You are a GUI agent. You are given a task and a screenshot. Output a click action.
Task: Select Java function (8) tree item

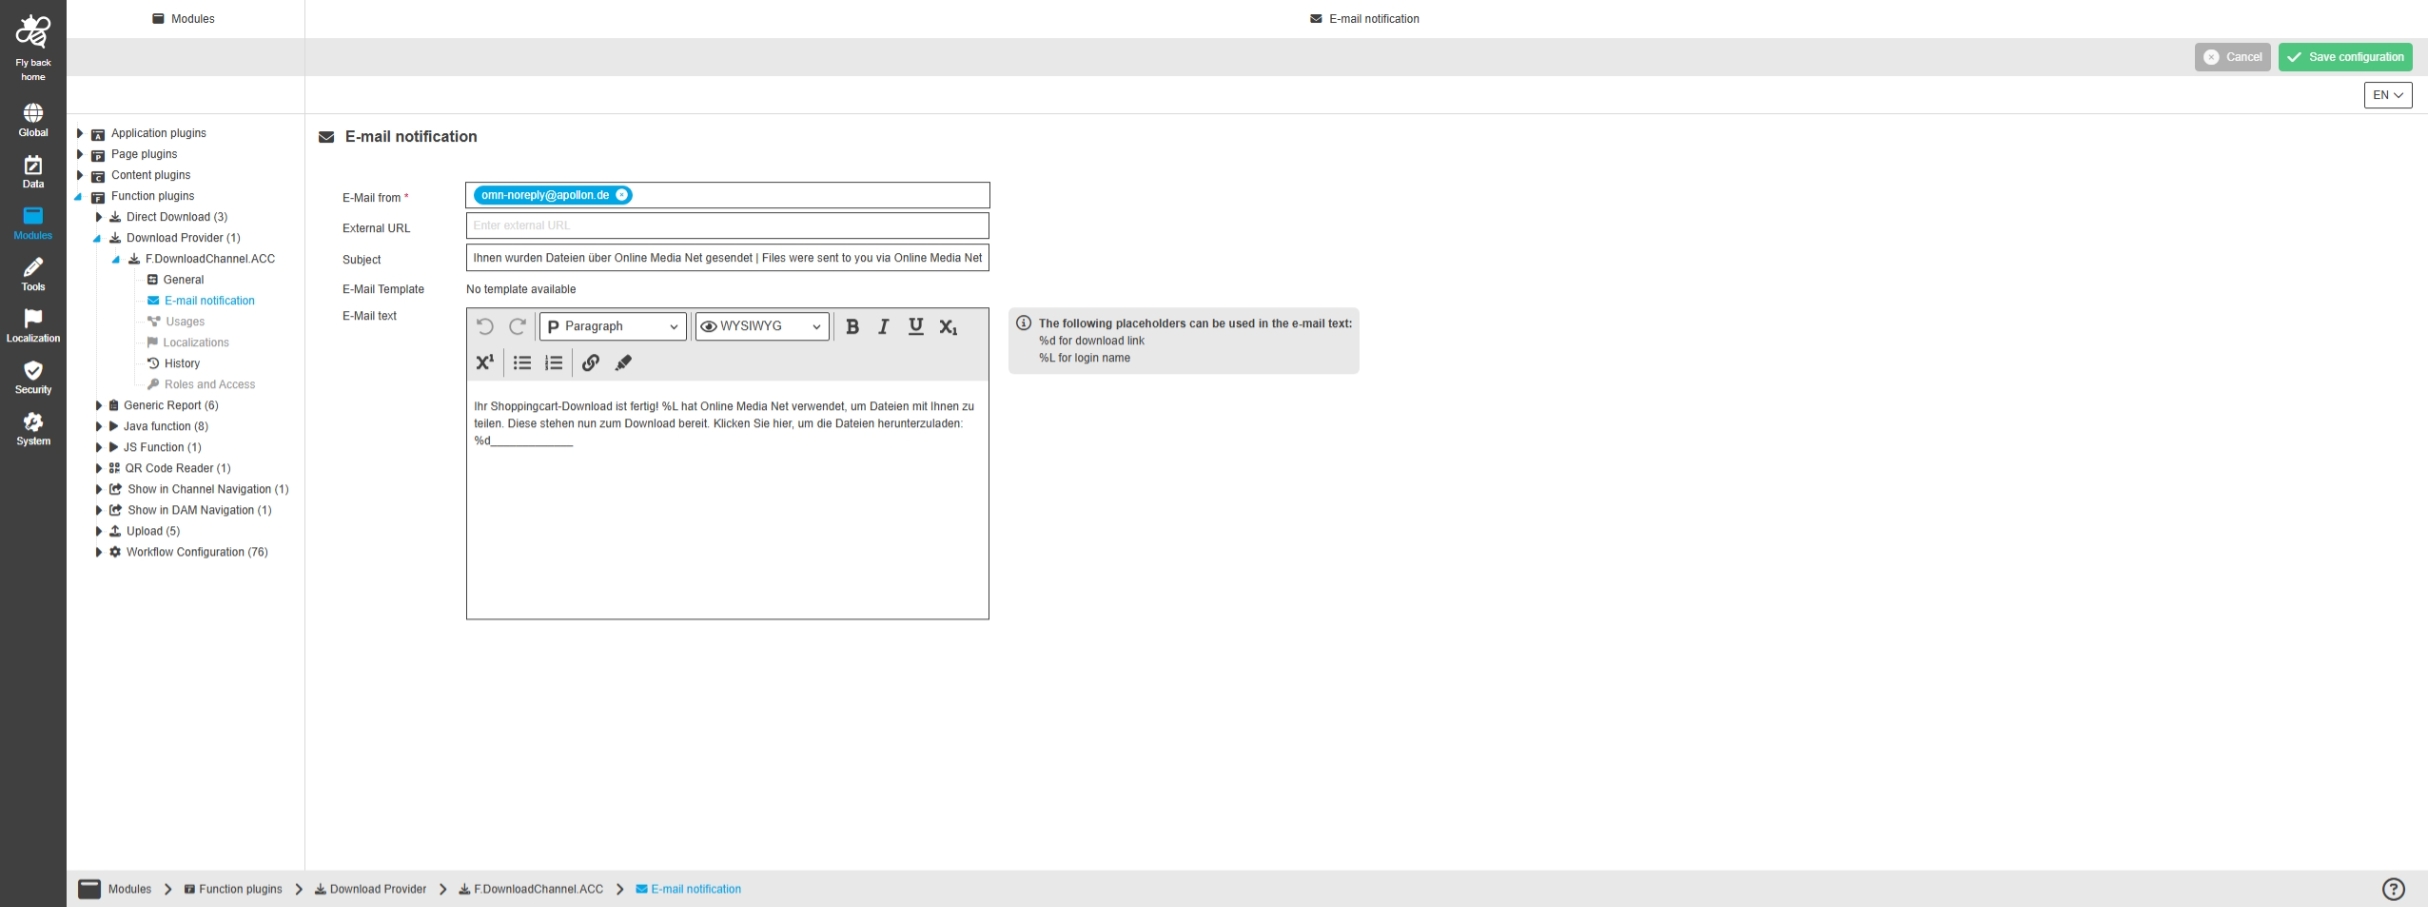165,426
